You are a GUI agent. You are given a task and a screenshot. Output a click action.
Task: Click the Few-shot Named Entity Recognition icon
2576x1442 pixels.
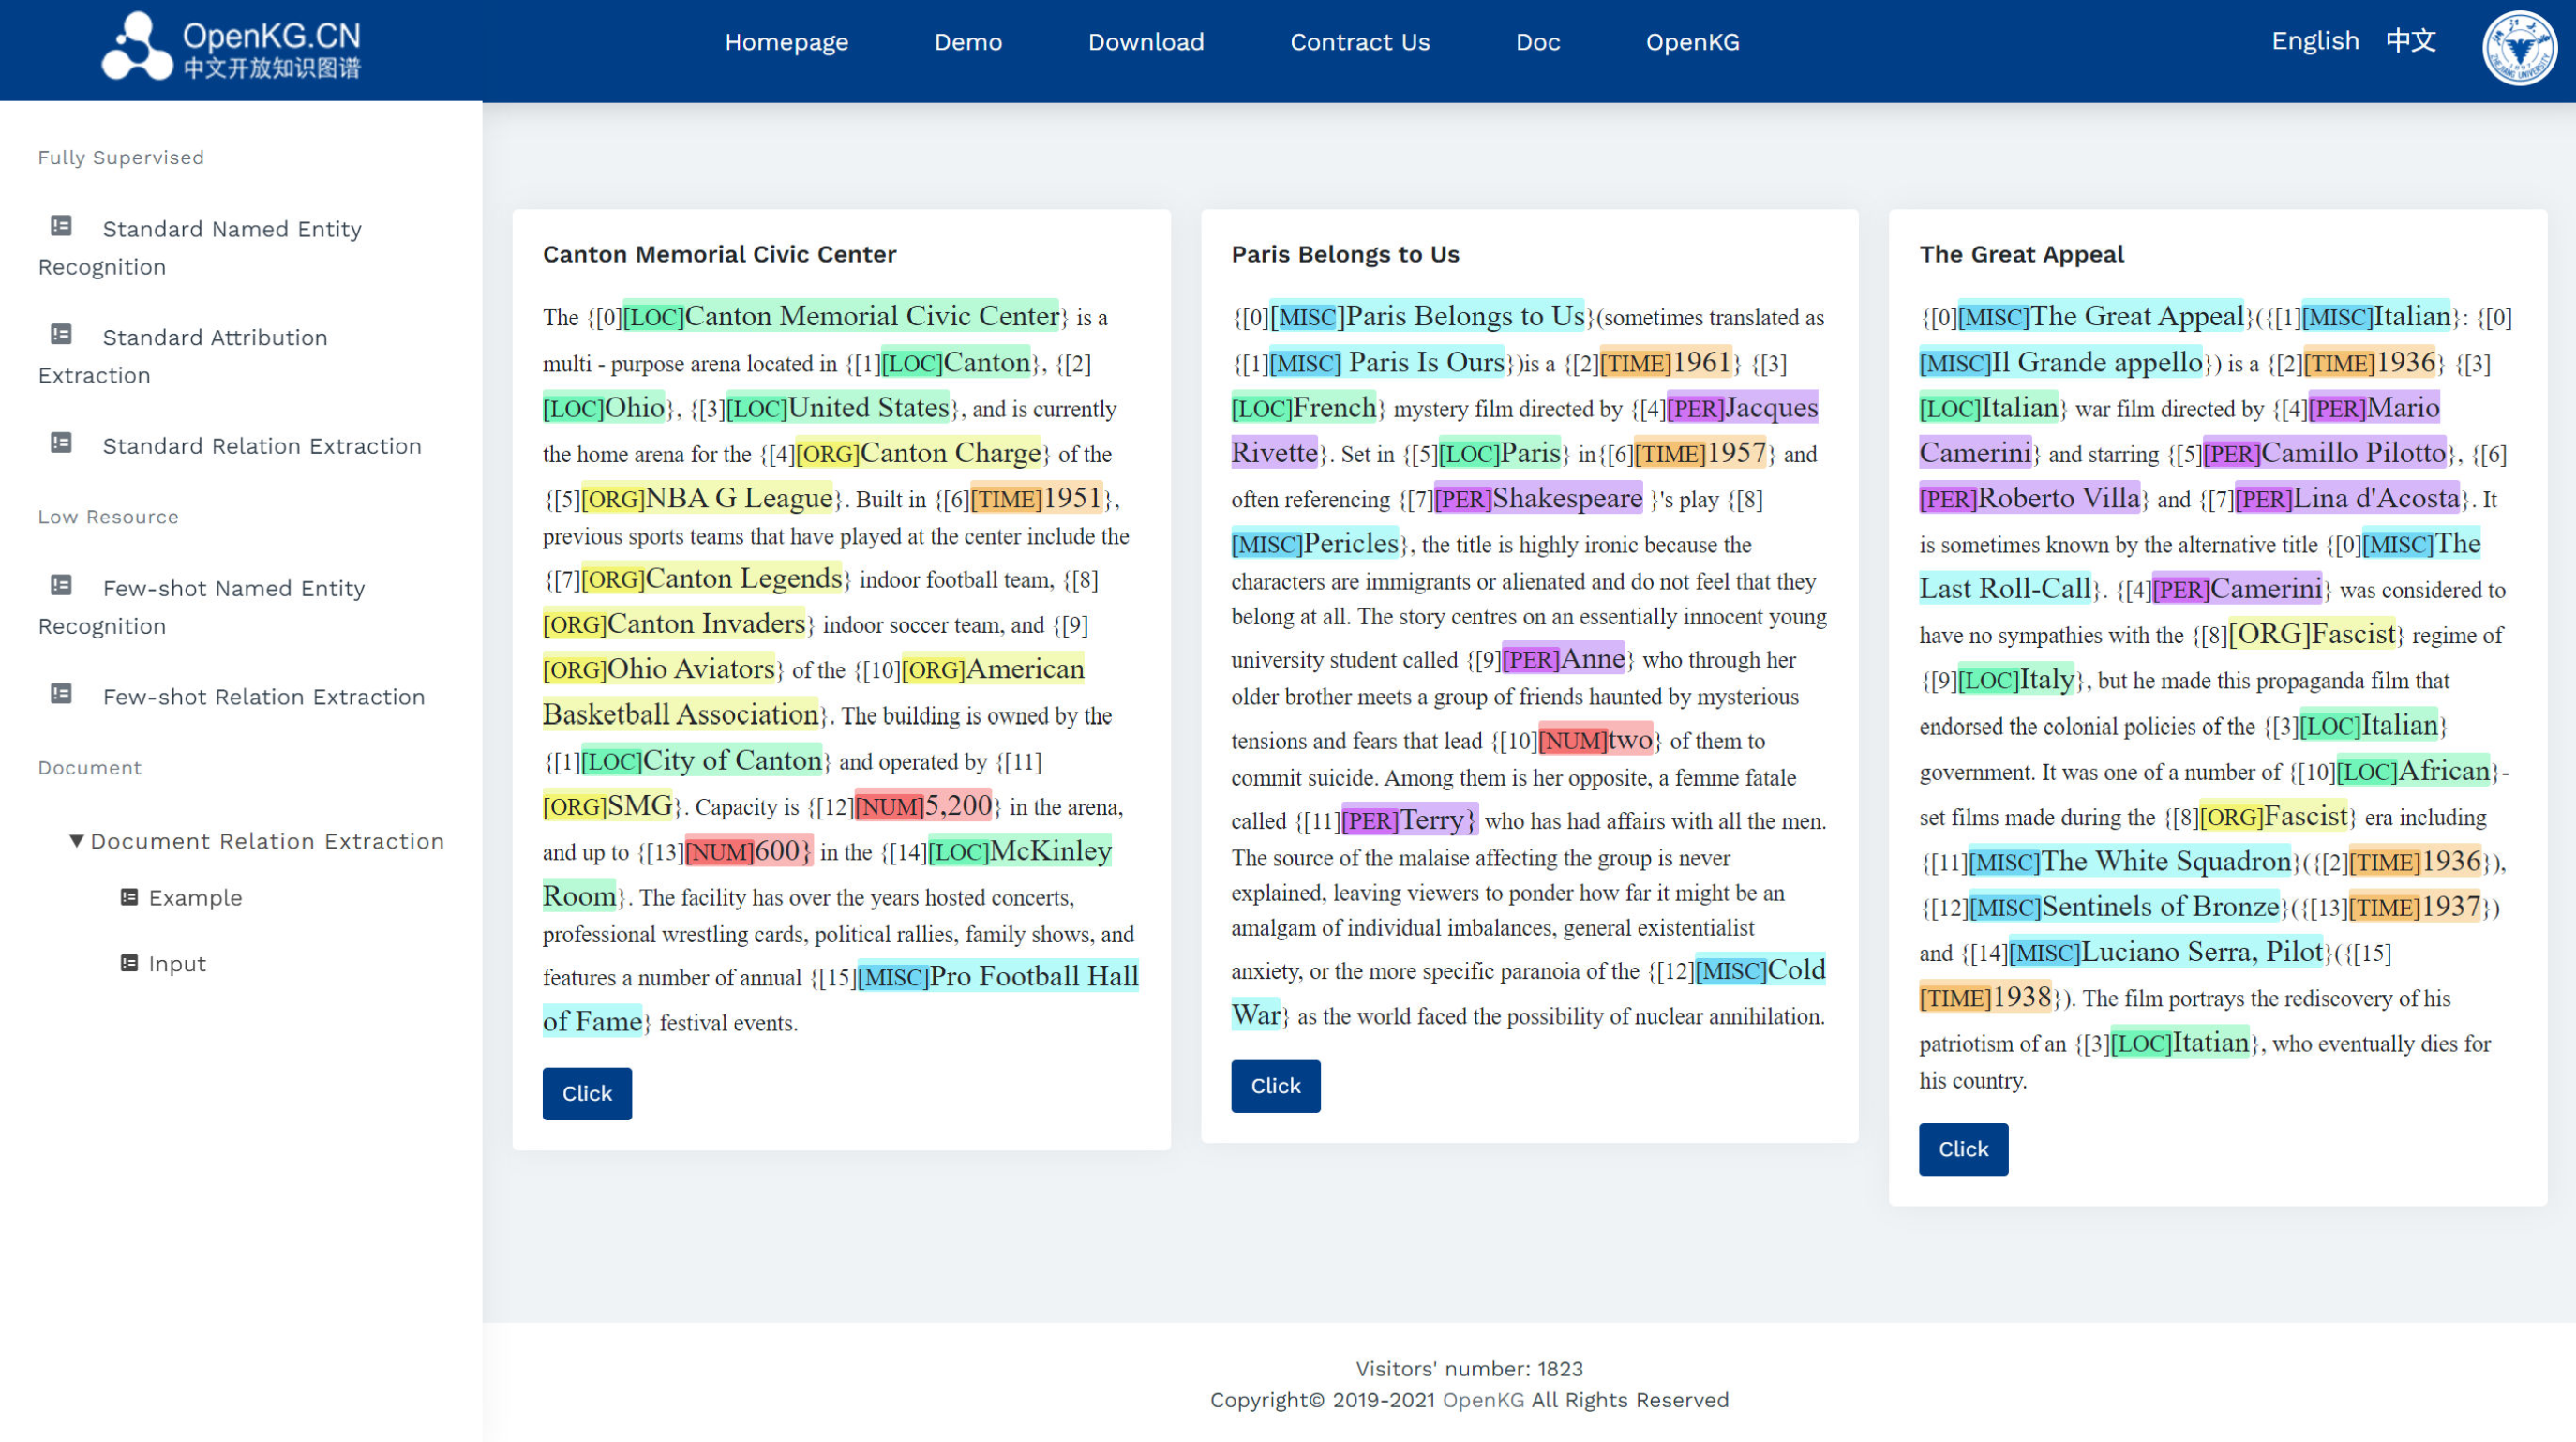click(61, 585)
